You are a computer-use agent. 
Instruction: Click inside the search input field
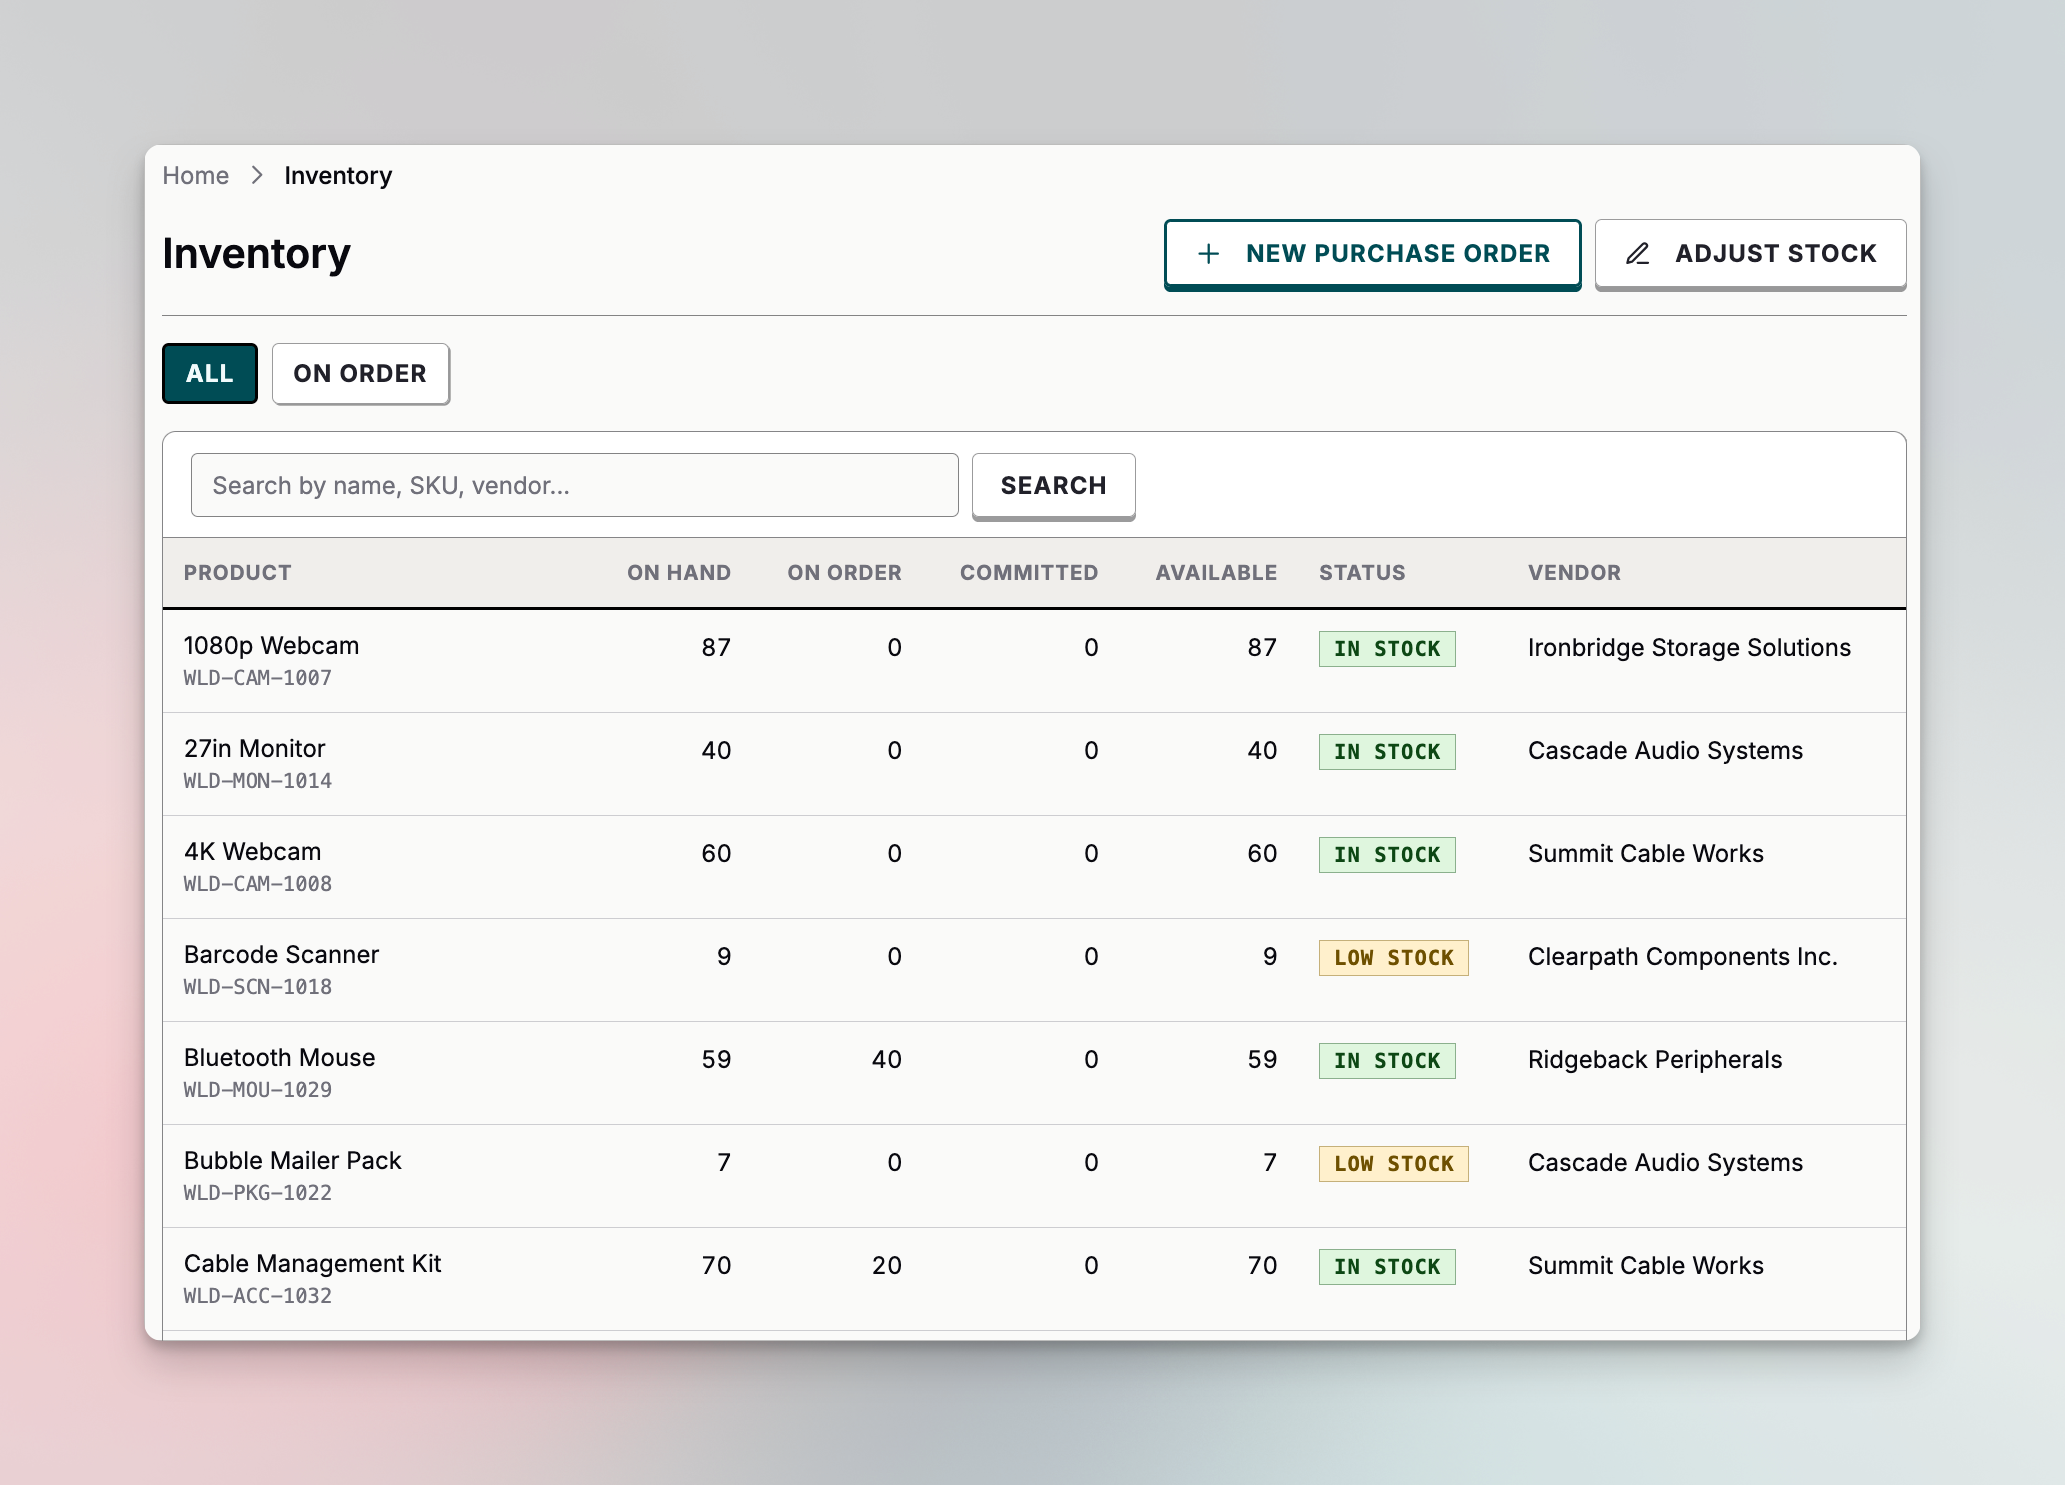pyautogui.click(x=573, y=485)
